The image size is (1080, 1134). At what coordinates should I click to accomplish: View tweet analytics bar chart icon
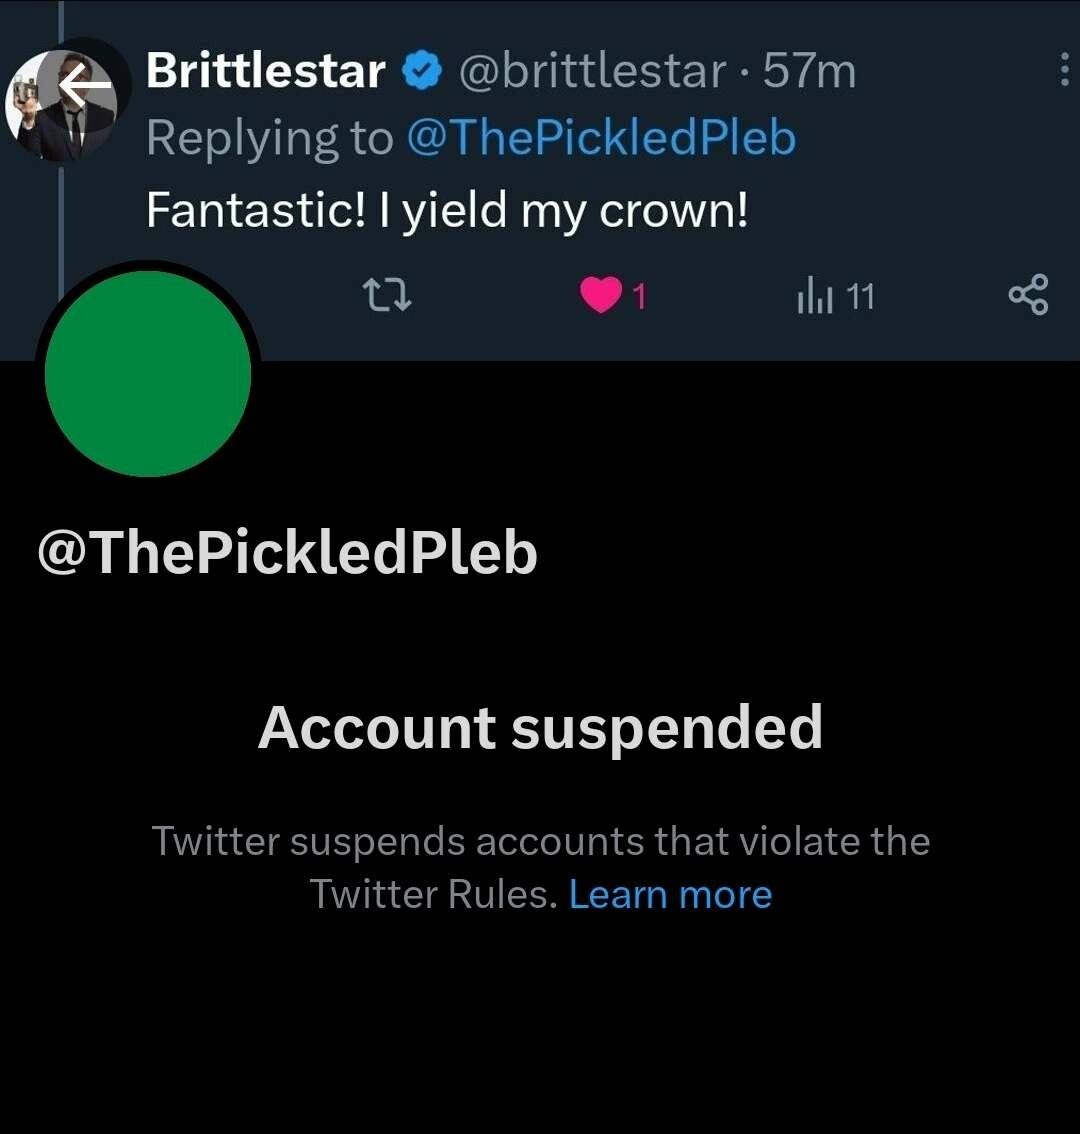click(815, 296)
